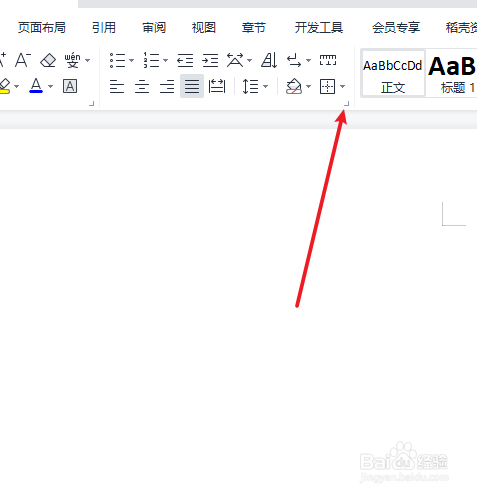Click the phonetic guide wén icon

pyautogui.click(x=73, y=60)
